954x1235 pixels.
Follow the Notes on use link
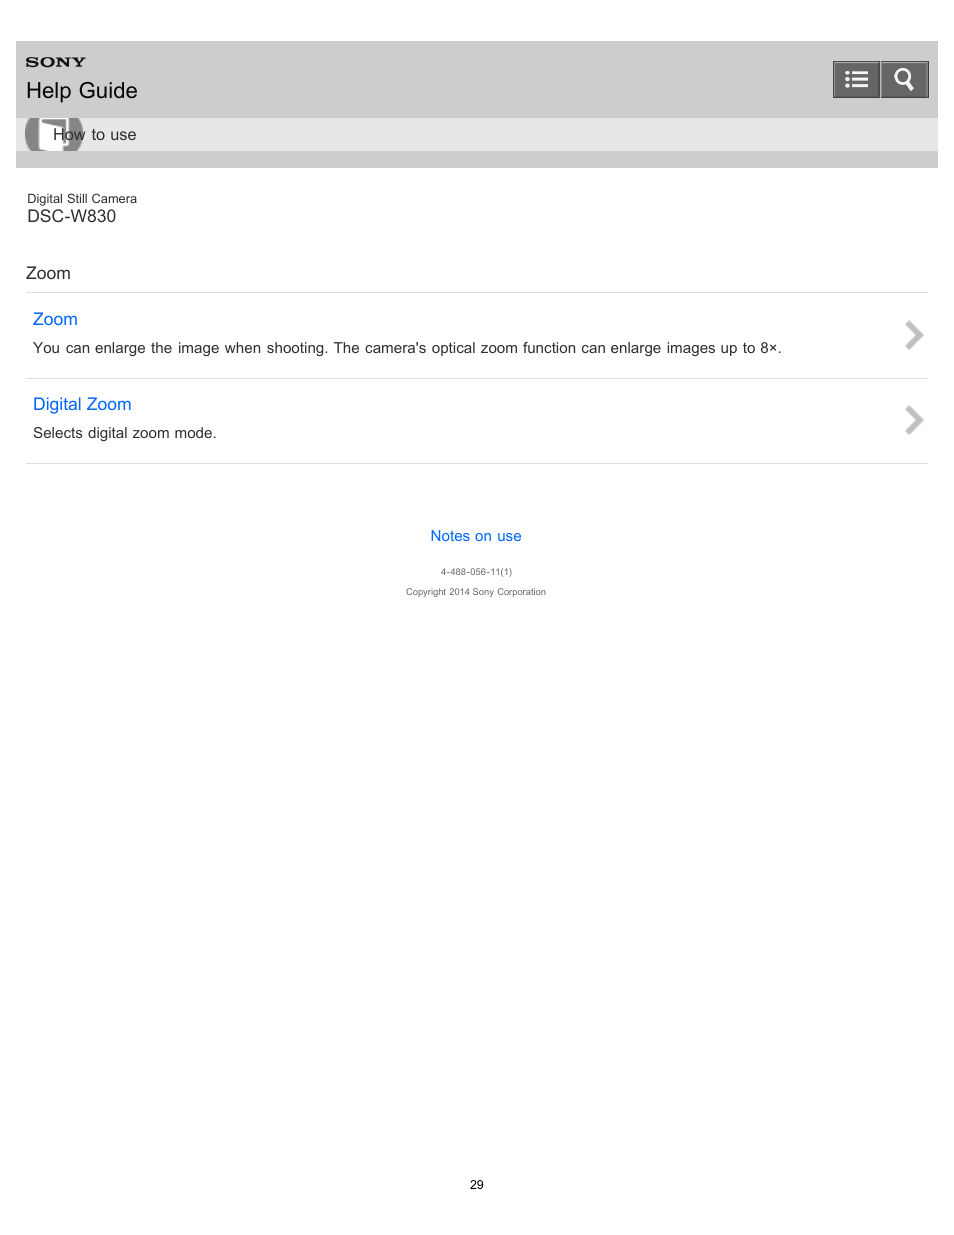[476, 536]
